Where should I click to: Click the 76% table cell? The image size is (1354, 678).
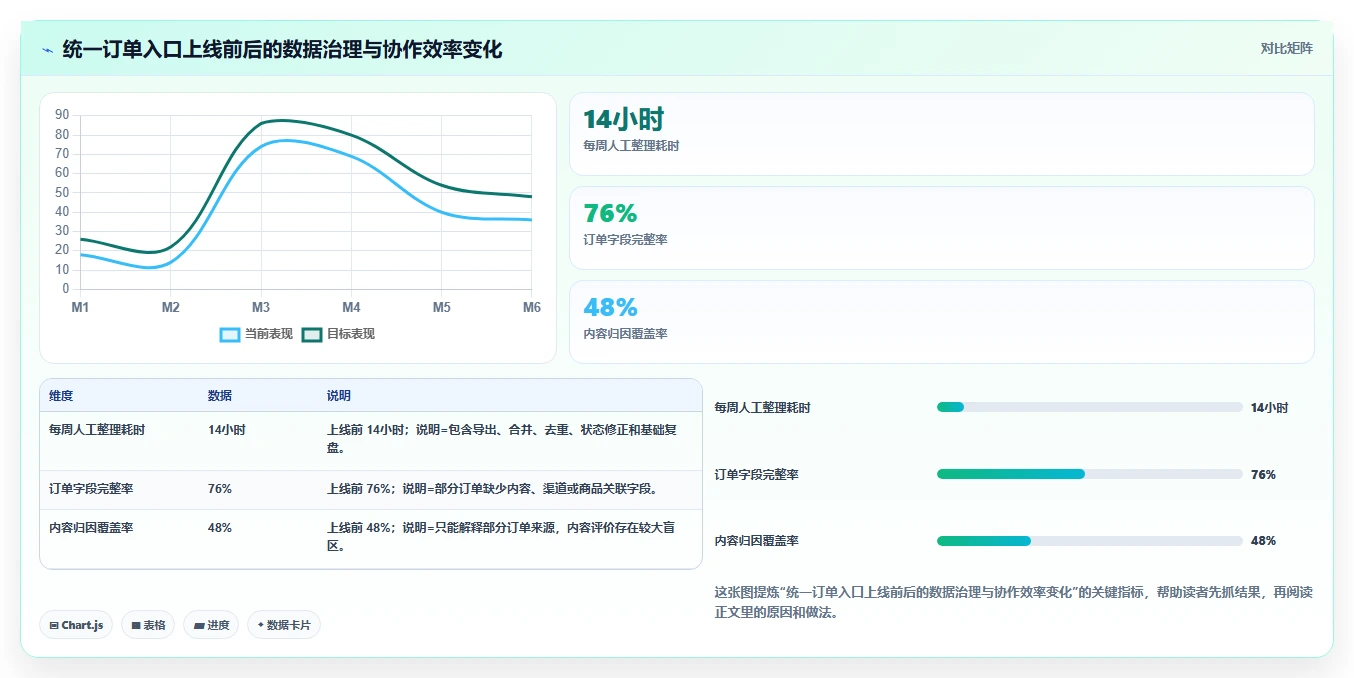[x=220, y=489]
